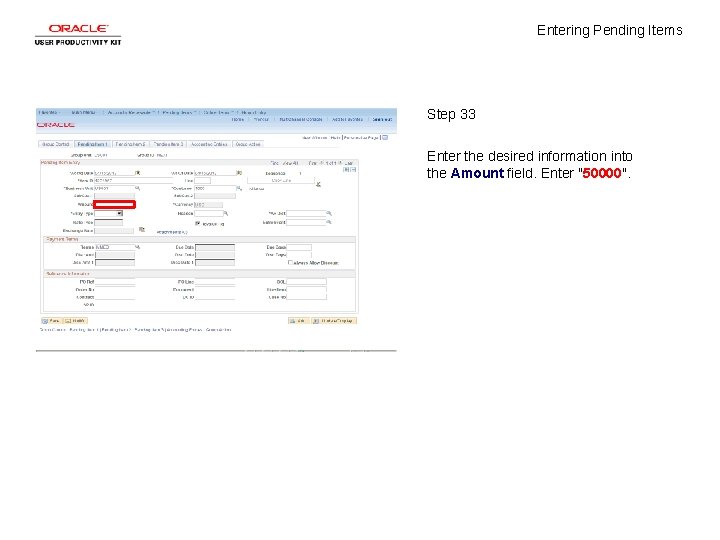Select the Pending Item 1 tab

pos(92,144)
